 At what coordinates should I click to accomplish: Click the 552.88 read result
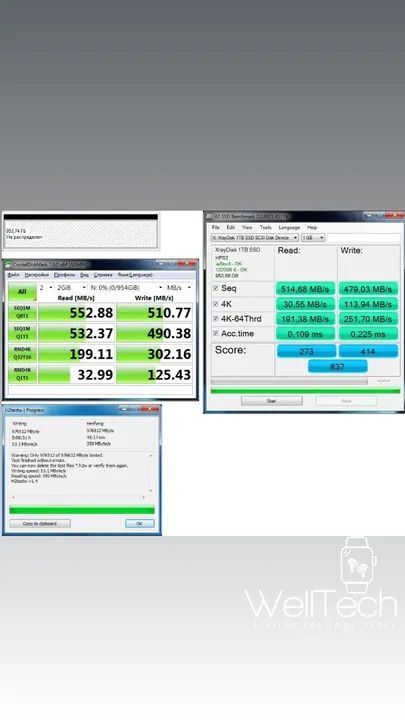click(x=76, y=312)
